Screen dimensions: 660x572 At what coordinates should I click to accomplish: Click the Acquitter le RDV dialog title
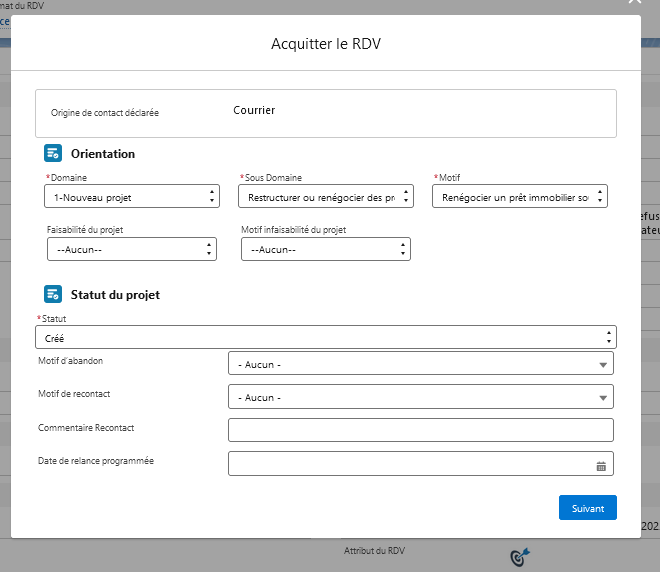326,44
